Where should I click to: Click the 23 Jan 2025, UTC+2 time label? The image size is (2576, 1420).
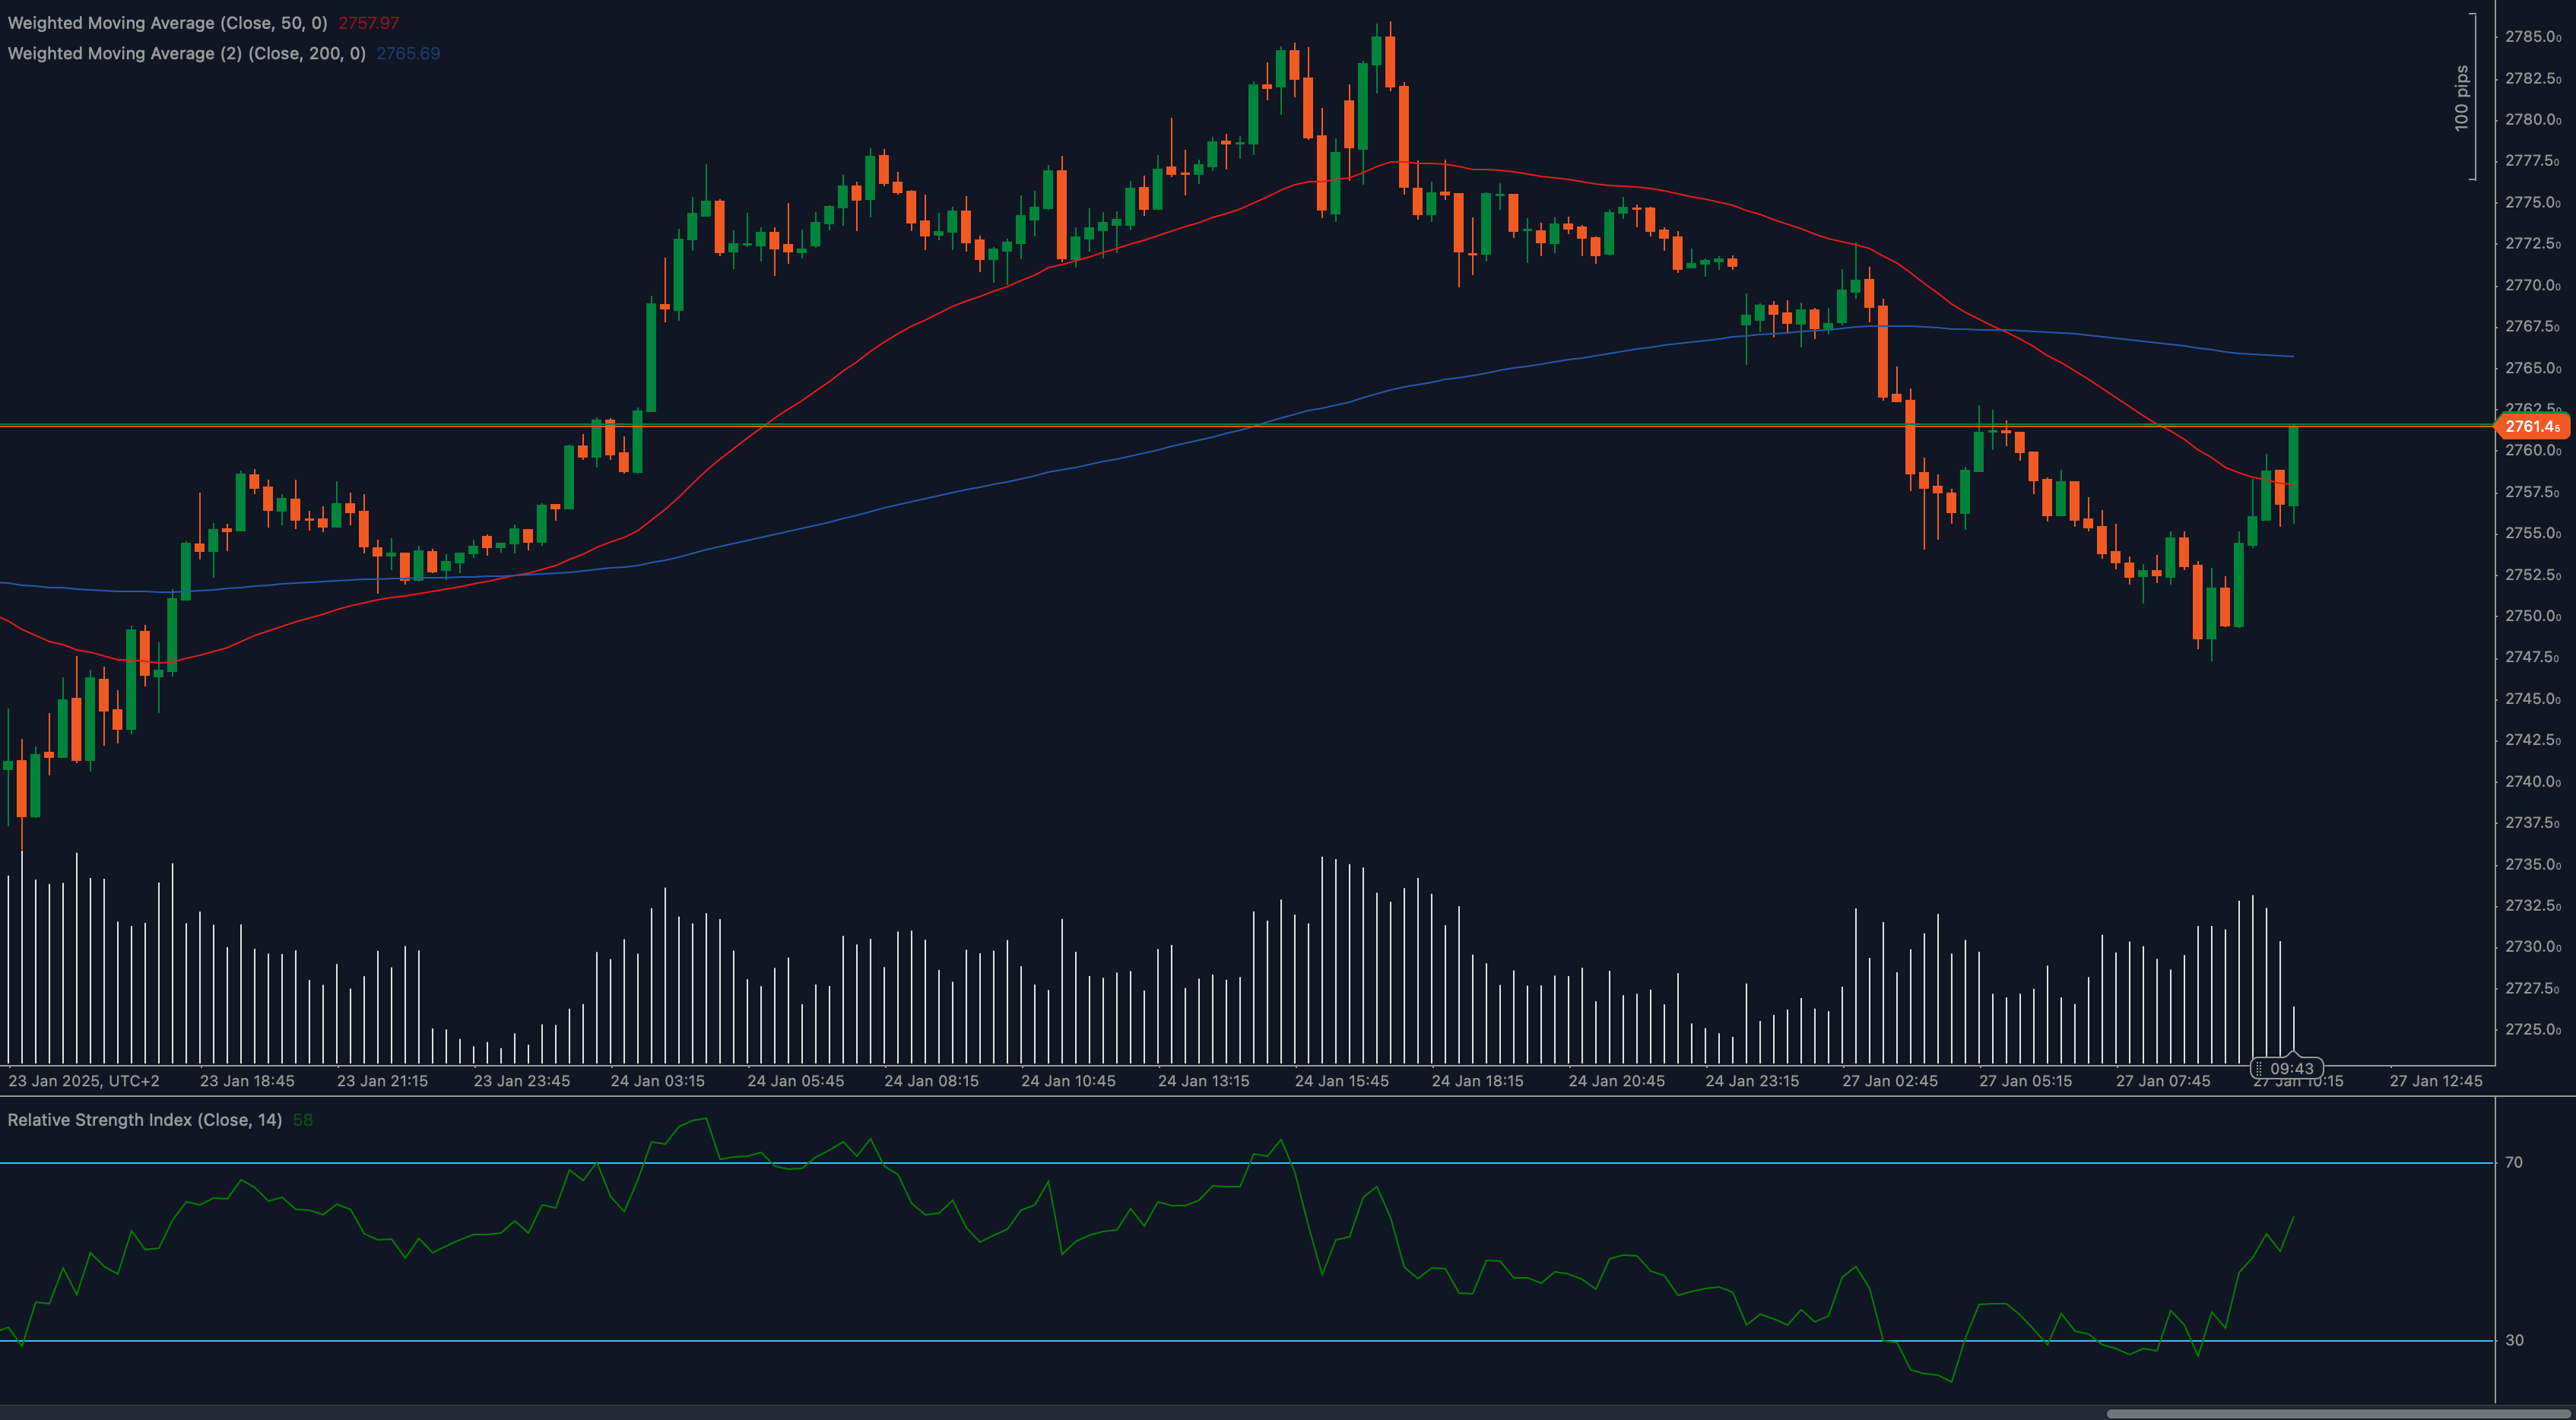click(x=84, y=1081)
